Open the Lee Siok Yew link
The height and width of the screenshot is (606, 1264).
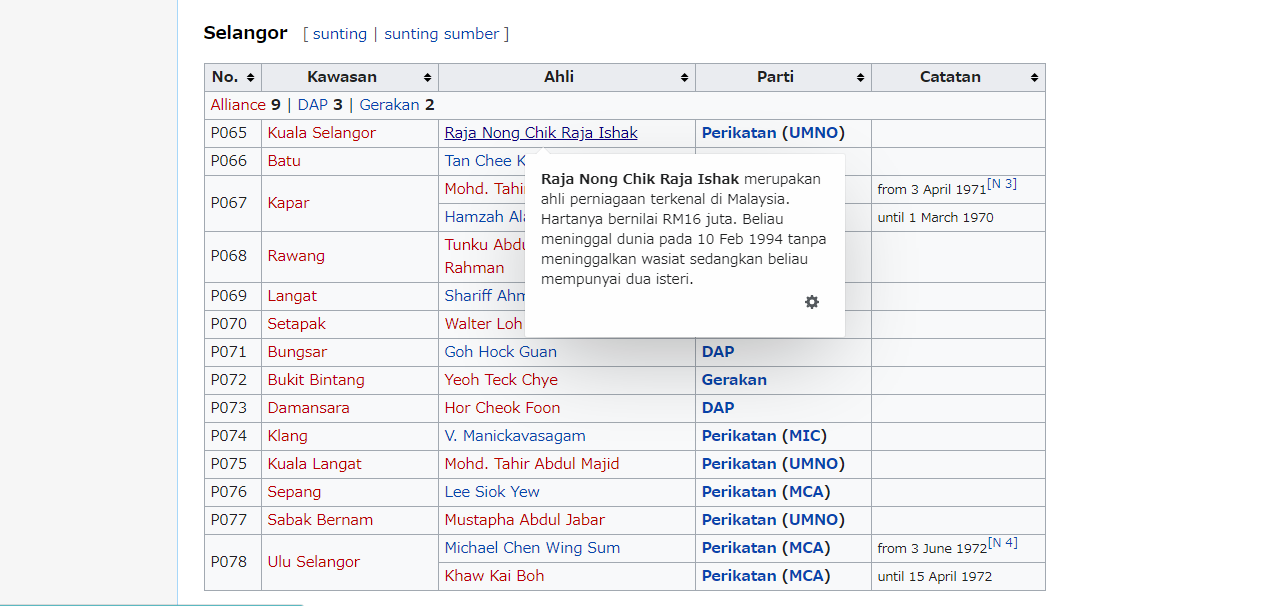click(492, 492)
